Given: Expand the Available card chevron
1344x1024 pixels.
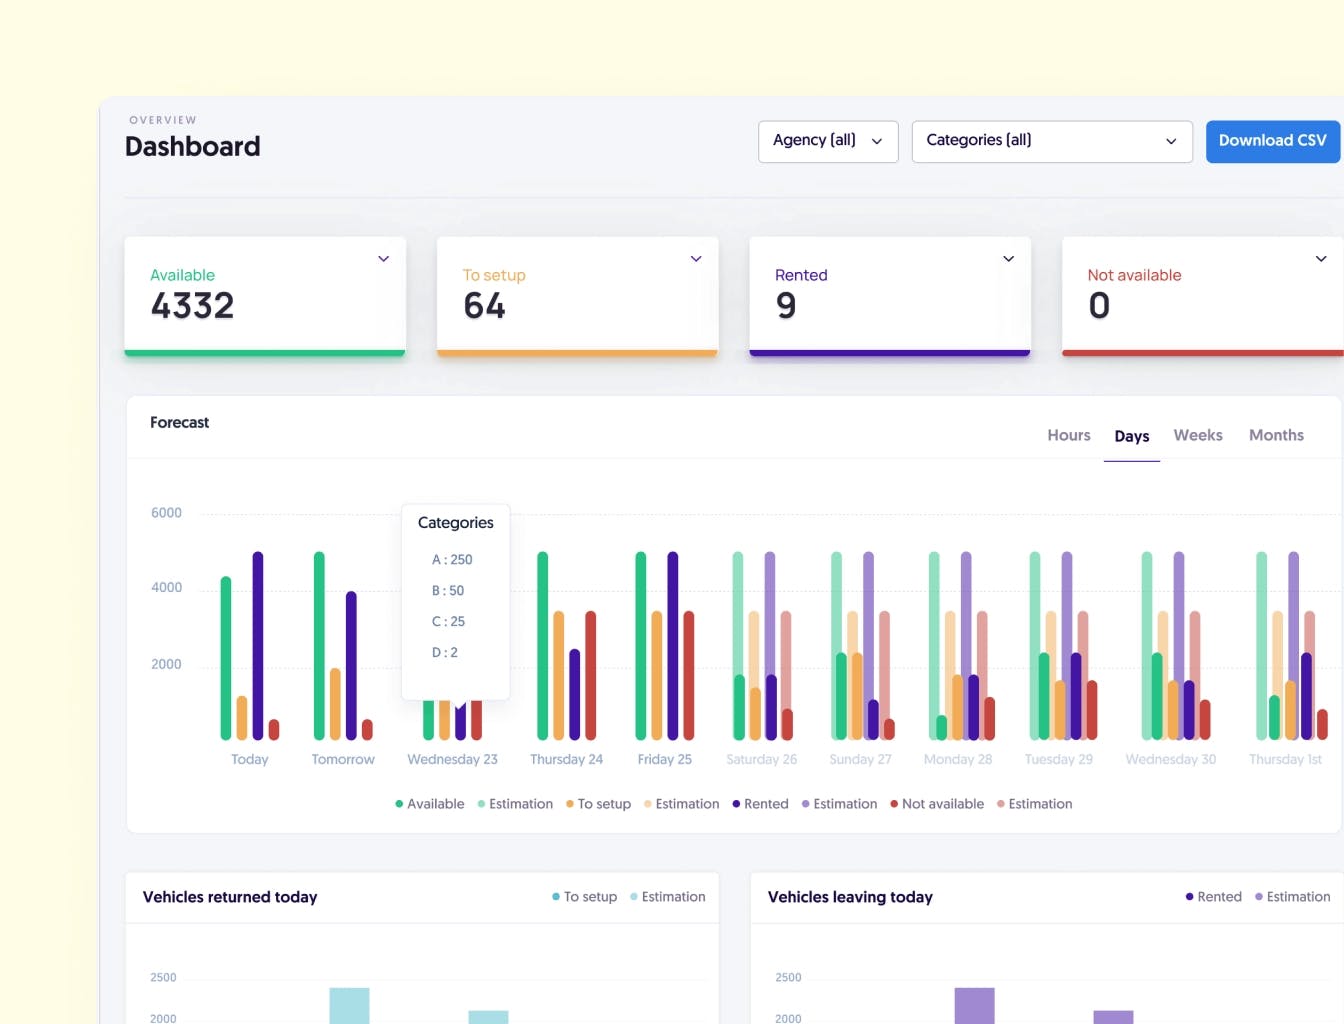Looking at the screenshot, I should point(383,259).
